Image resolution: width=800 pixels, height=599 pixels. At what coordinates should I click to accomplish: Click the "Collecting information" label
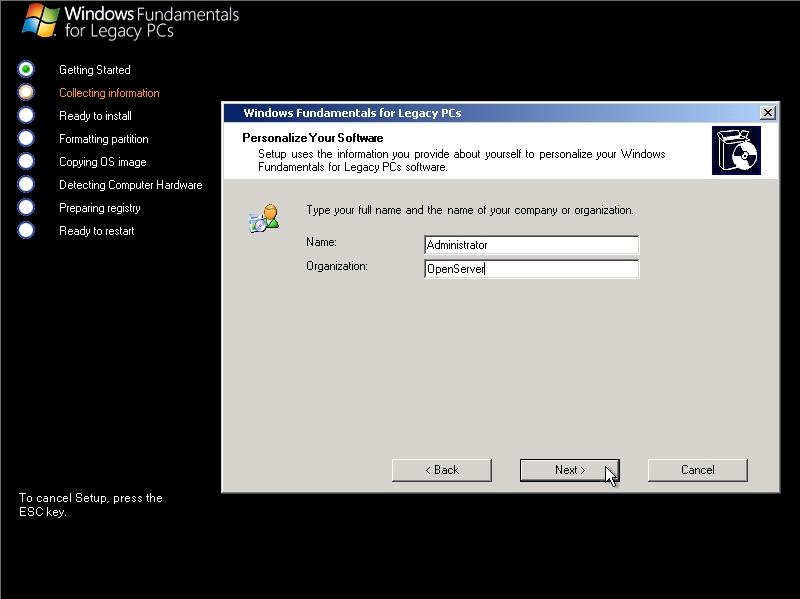[109, 93]
